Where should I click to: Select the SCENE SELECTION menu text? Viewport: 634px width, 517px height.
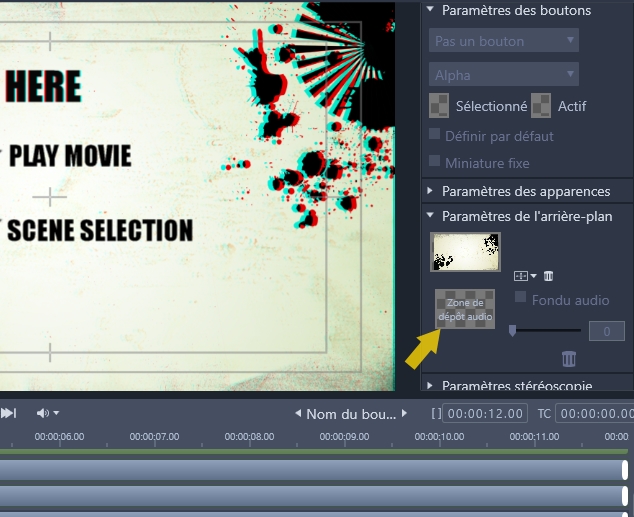pyautogui.click(x=100, y=230)
